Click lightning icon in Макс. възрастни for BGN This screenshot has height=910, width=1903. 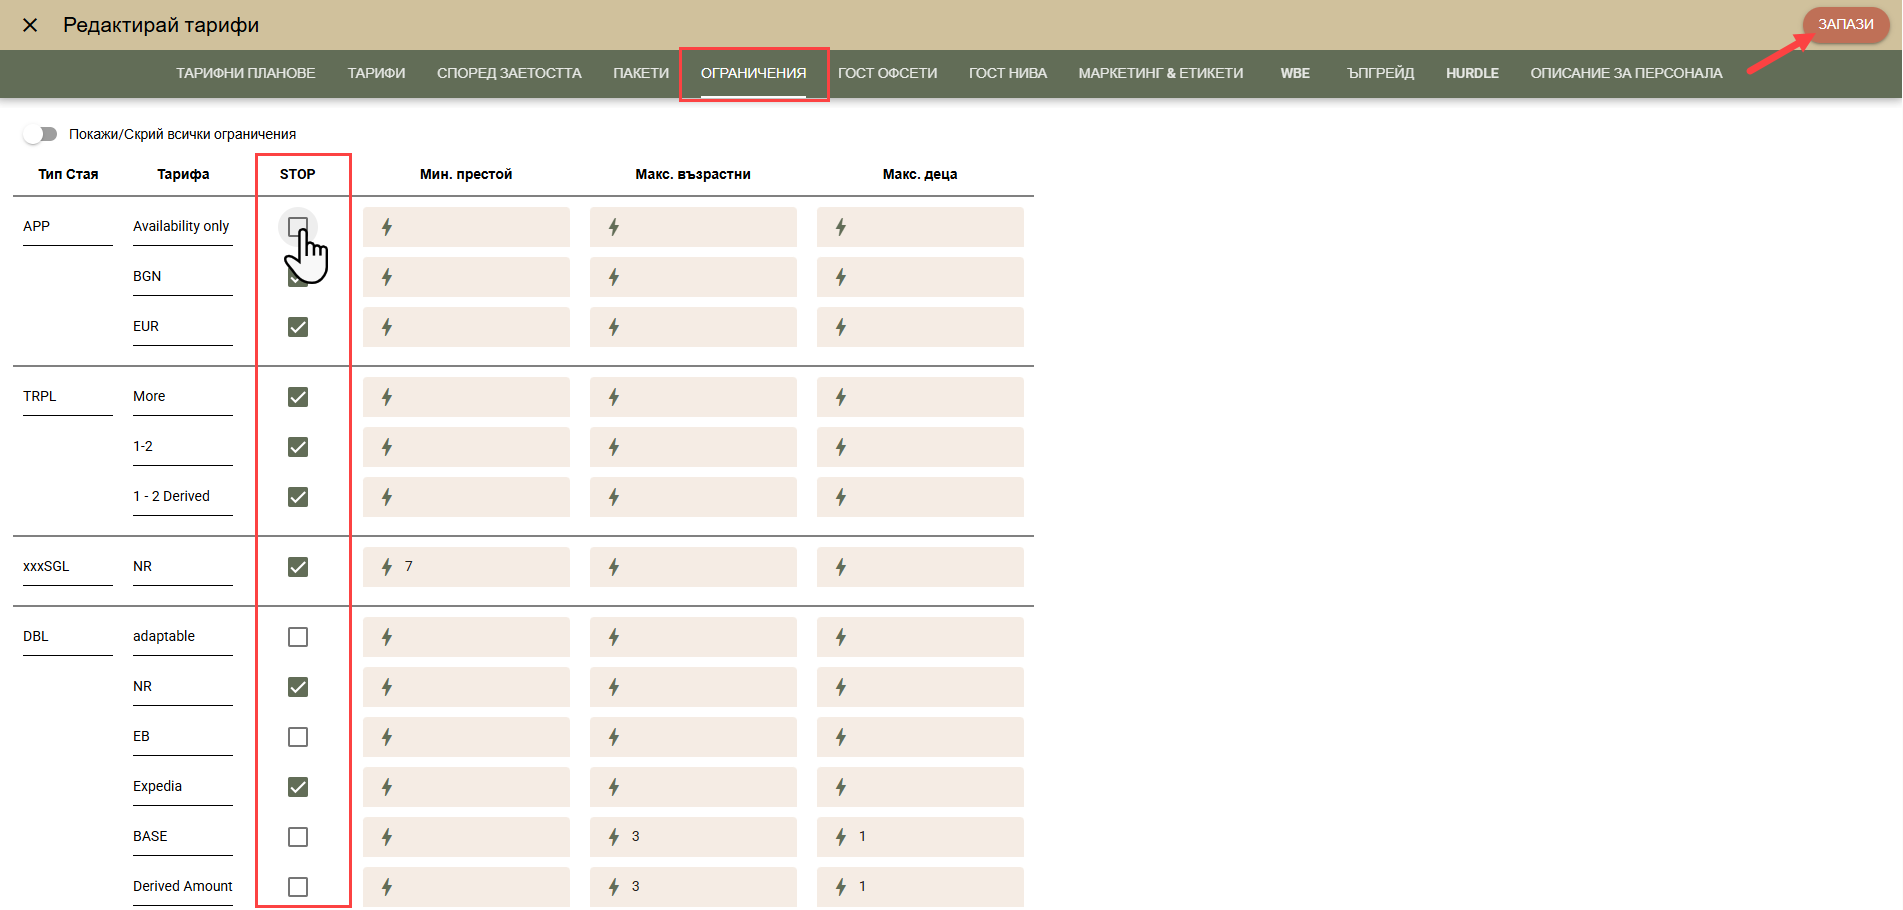pos(614,277)
